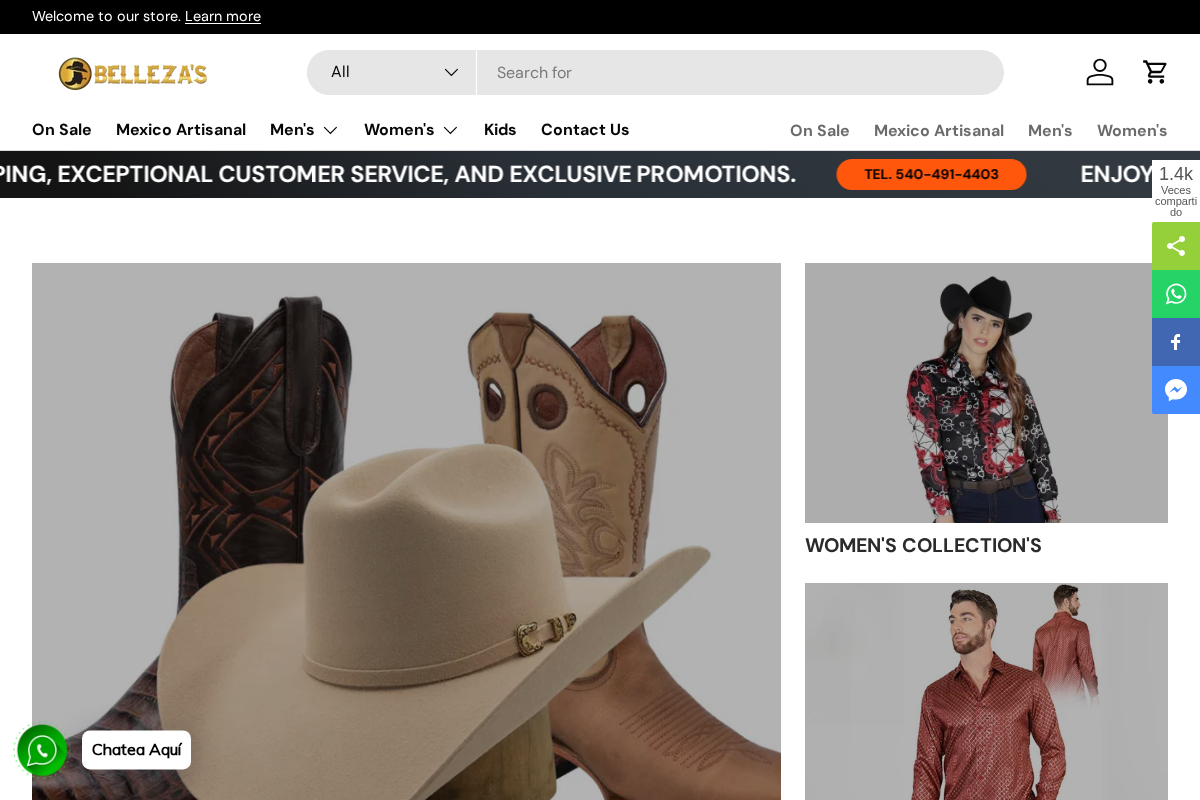Share the page via WhatsApp icon
The image size is (1200, 800).
point(1176,293)
